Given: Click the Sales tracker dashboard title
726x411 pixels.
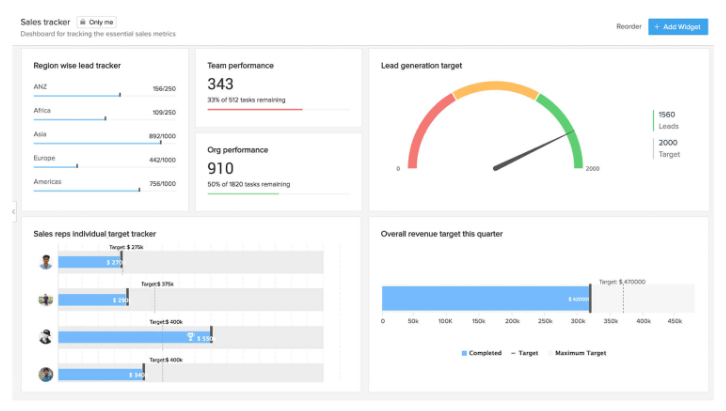Looking at the screenshot, I should tap(45, 22).
